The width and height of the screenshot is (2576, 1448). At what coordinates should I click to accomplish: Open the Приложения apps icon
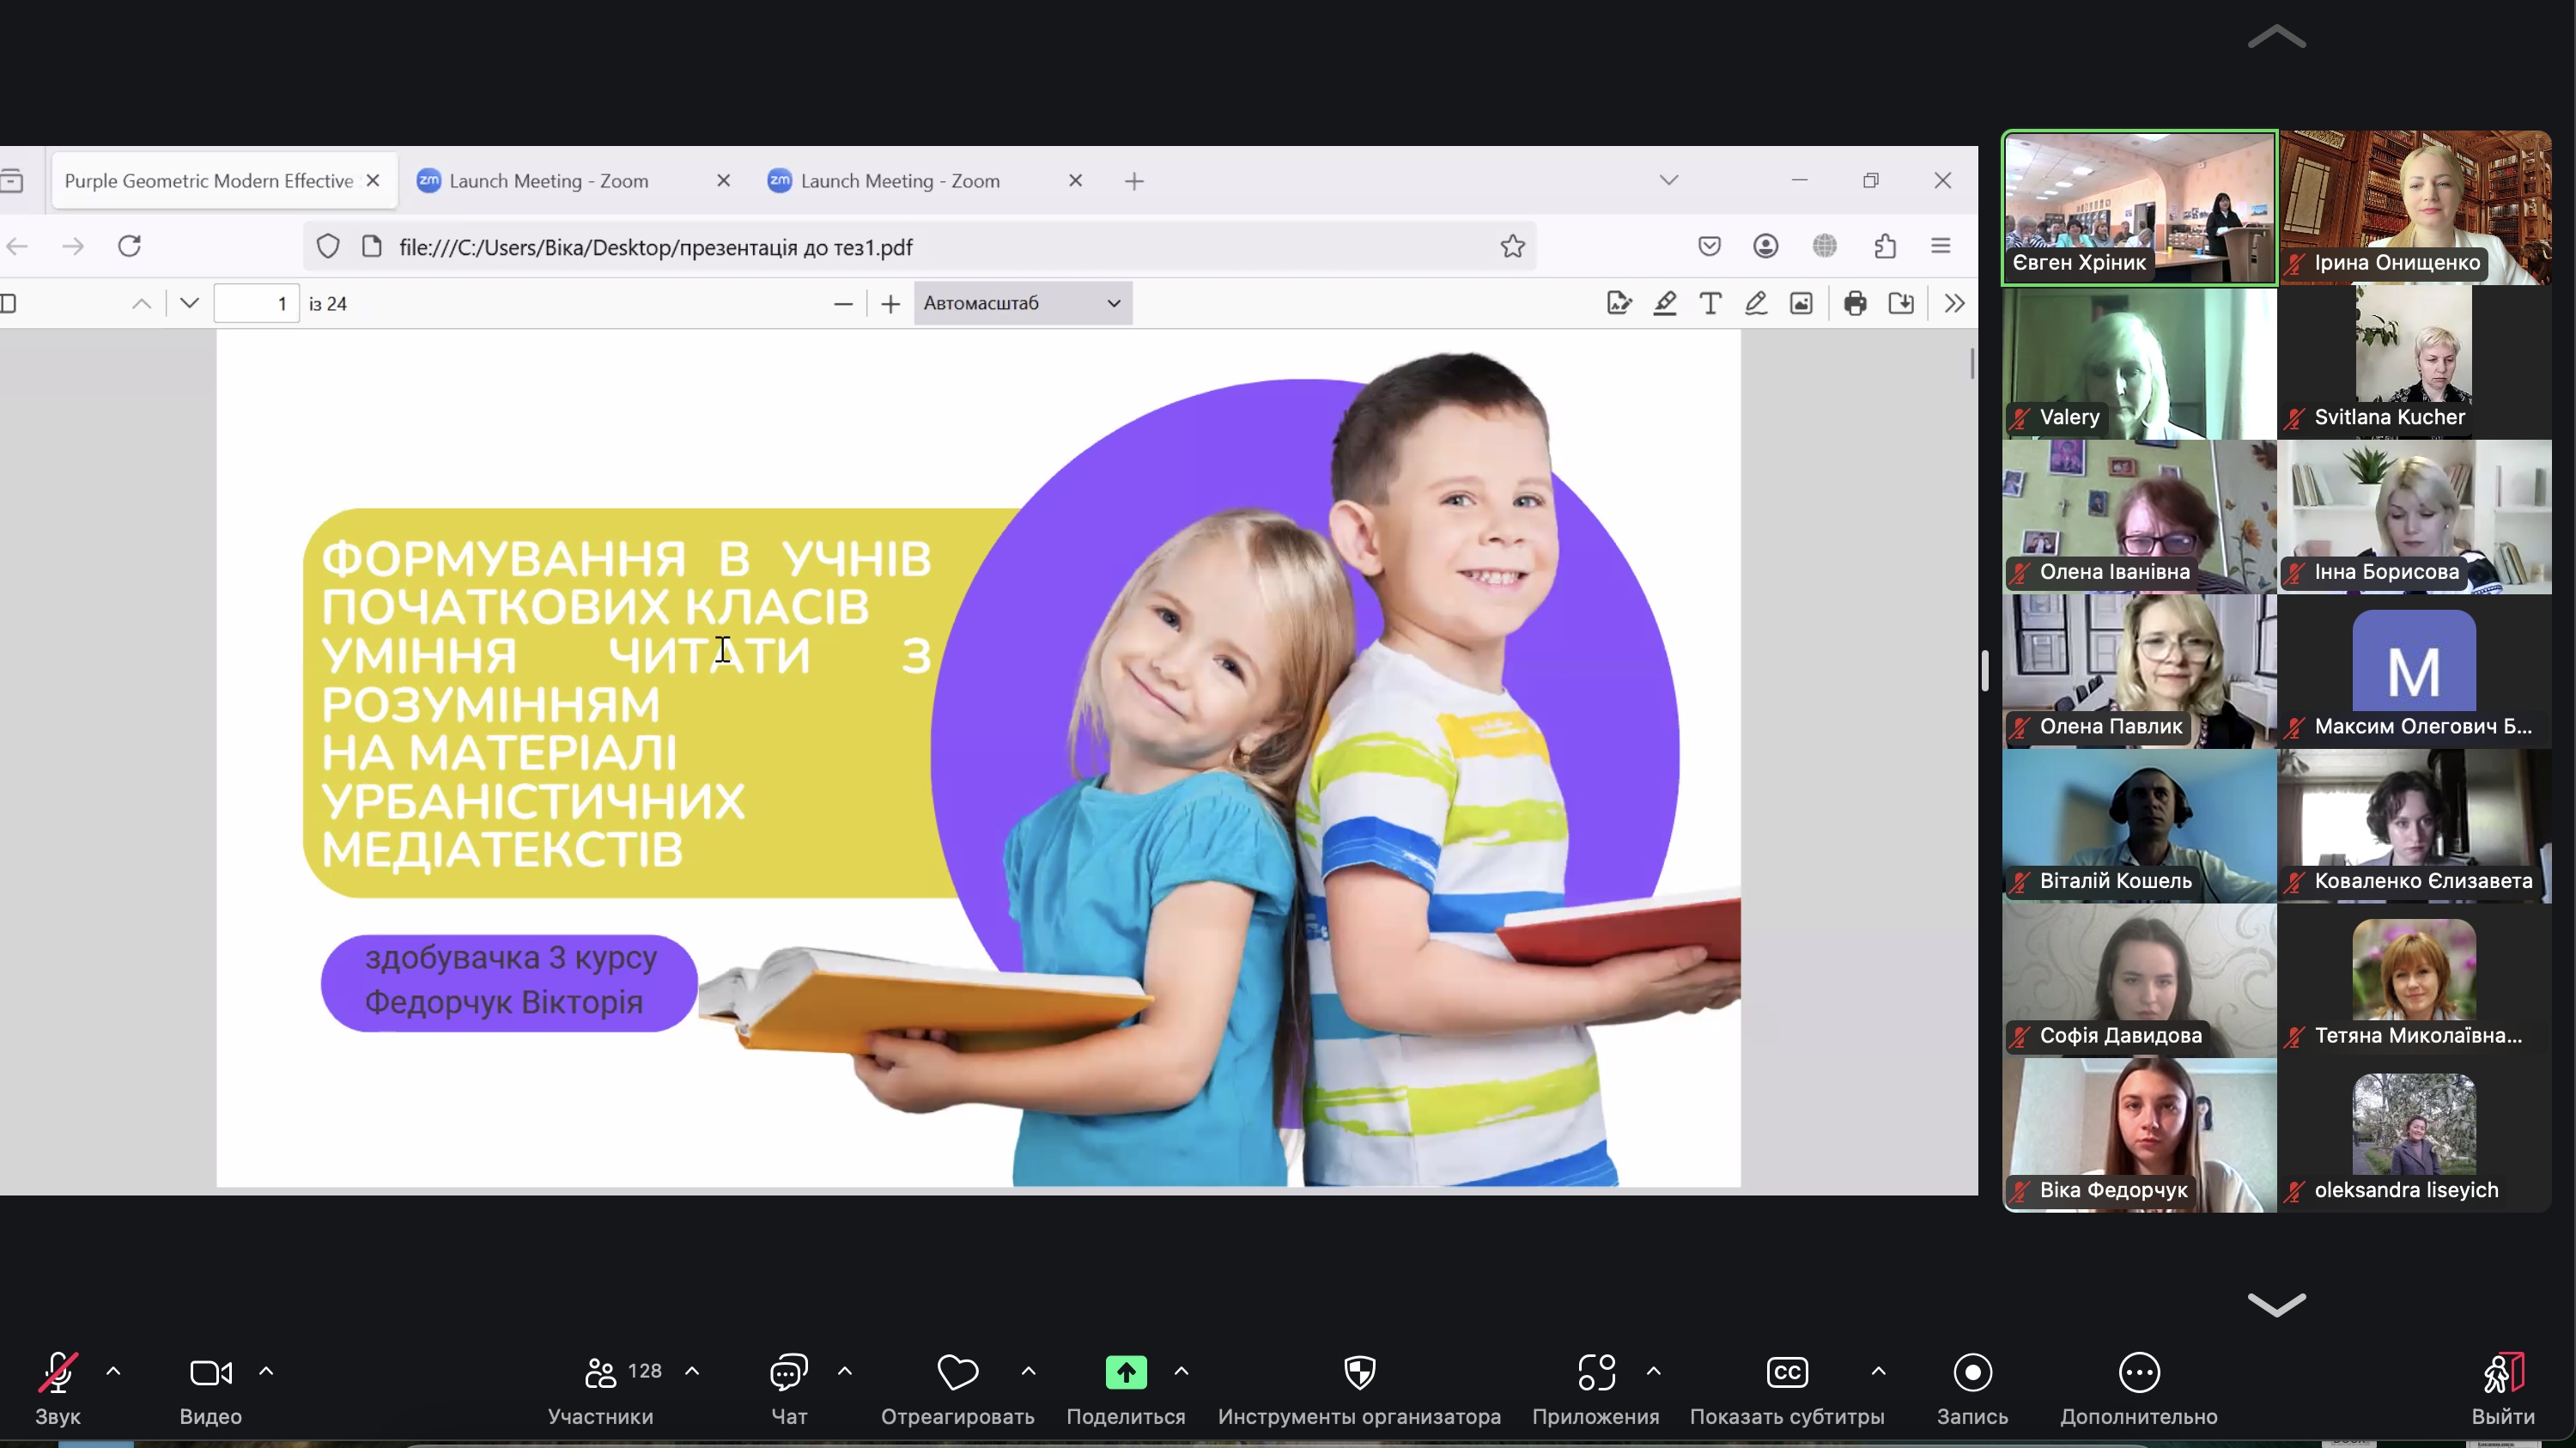[x=1596, y=1373]
